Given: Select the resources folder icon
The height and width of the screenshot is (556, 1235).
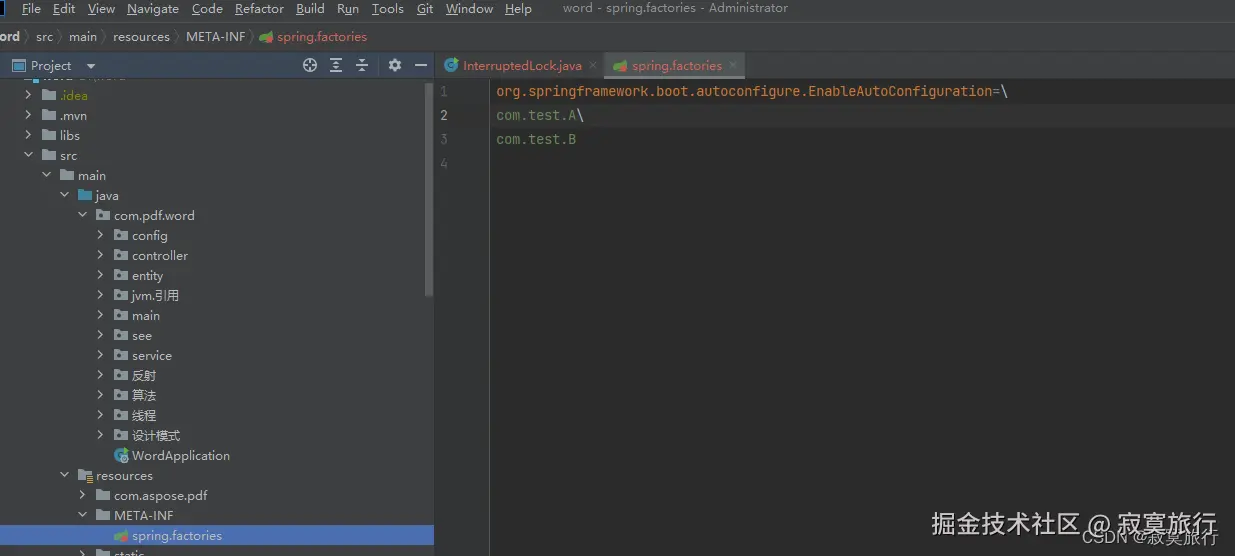Looking at the screenshot, I should click(x=85, y=475).
